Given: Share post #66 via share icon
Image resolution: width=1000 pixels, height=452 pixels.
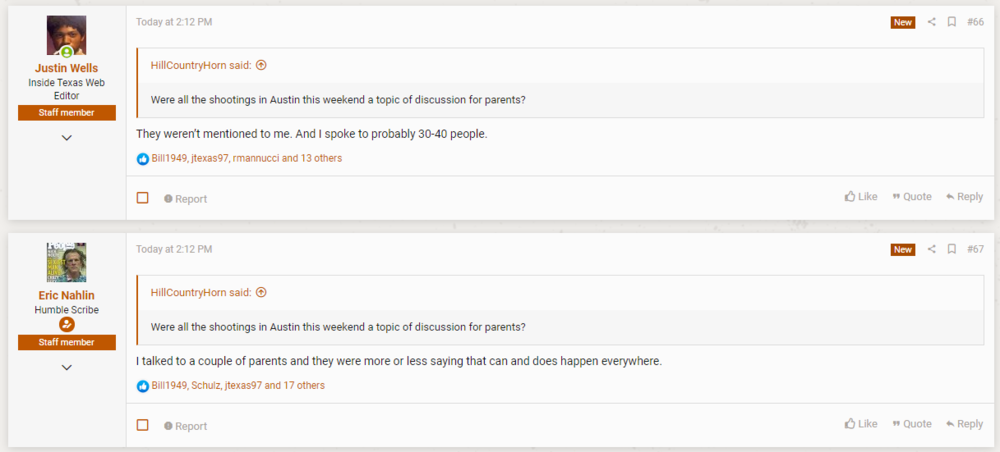Looking at the screenshot, I should pos(932,22).
